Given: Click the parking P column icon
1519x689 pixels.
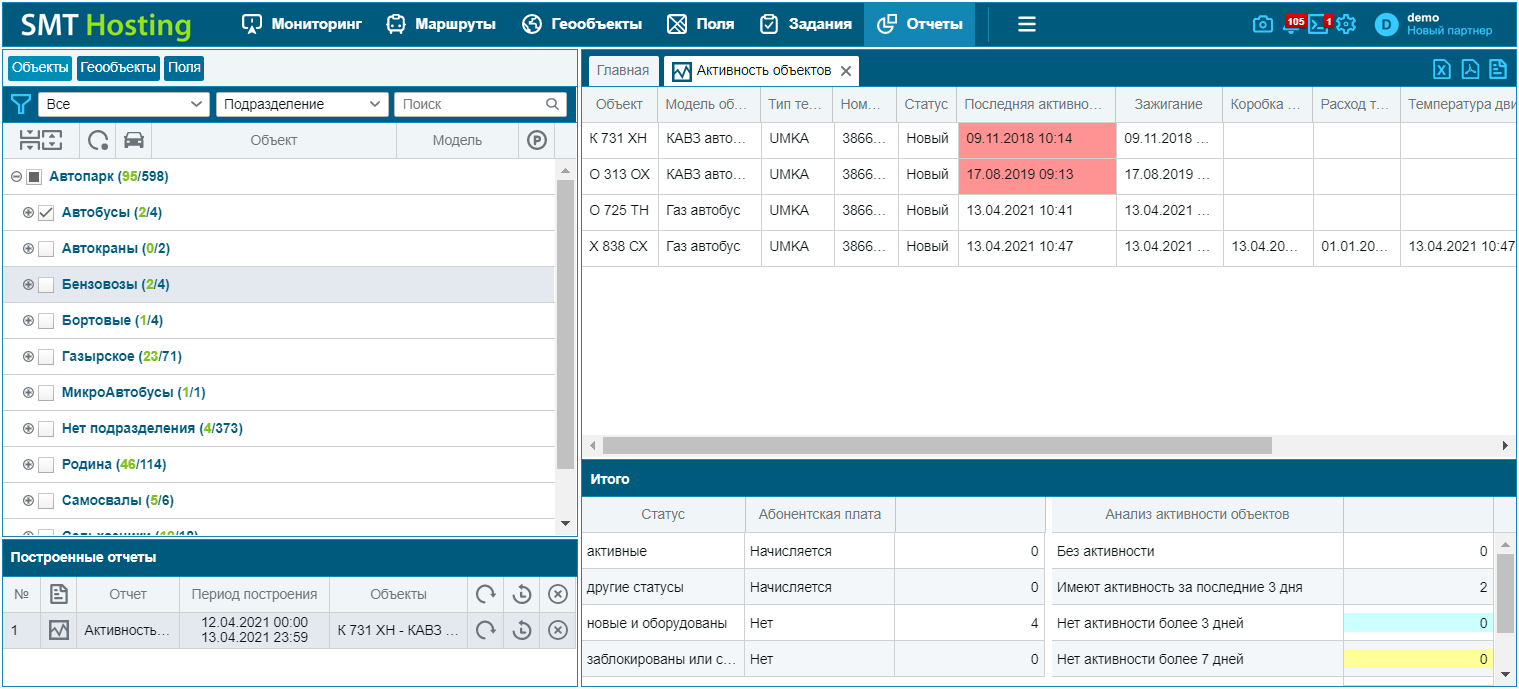Looking at the screenshot, I should (x=537, y=141).
